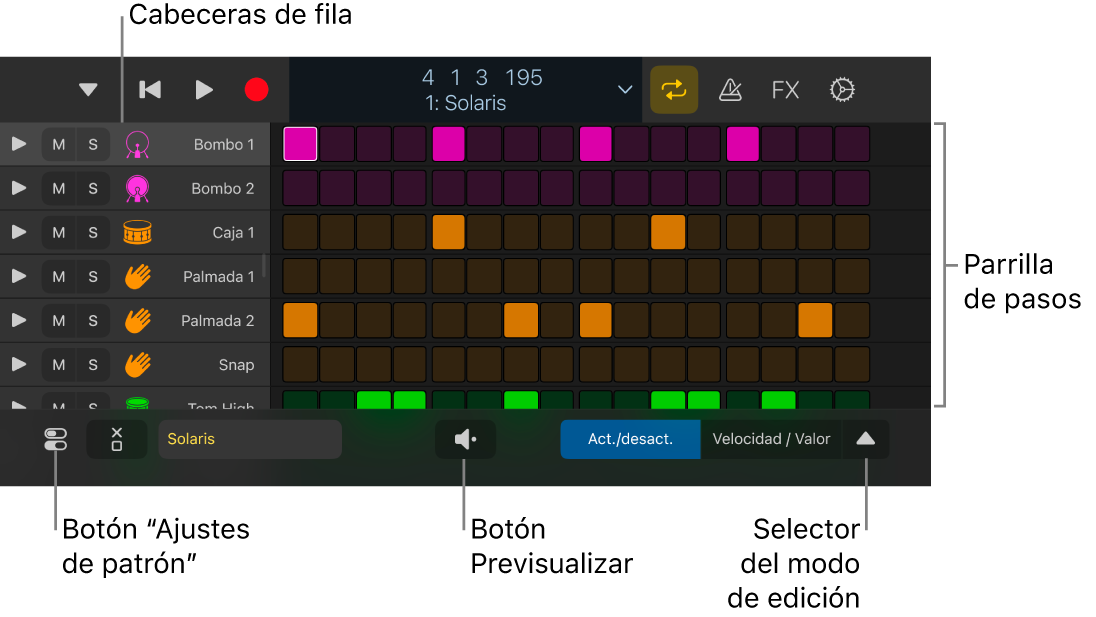Start playback with the play button
Screen dimensions: 1096x617
[x=204, y=90]
